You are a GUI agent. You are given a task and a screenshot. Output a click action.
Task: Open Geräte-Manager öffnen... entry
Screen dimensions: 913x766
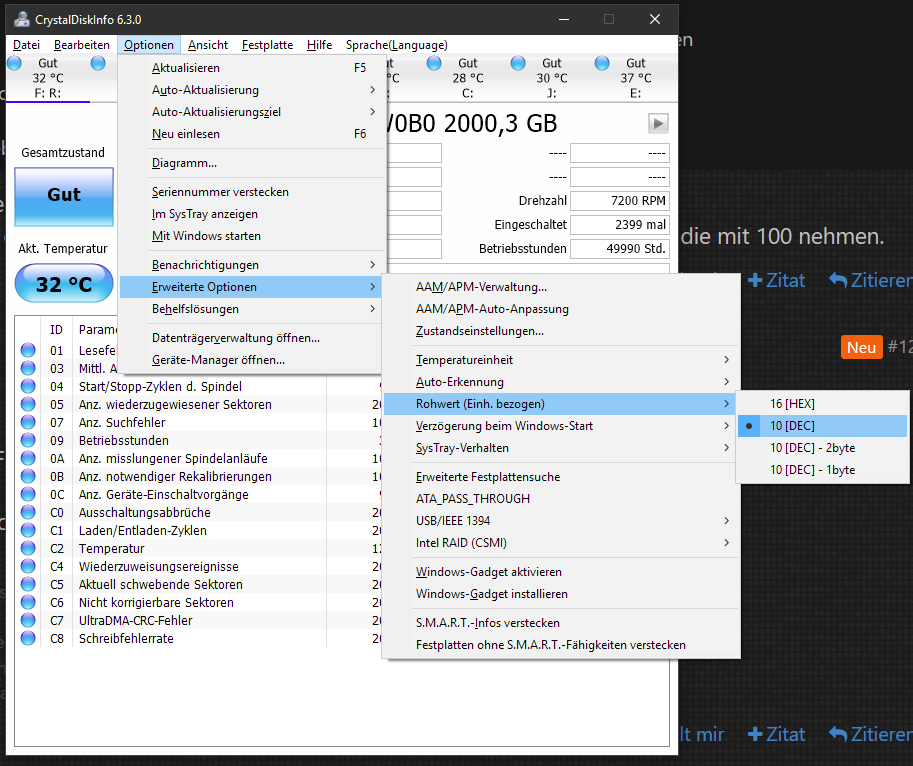point(252,360)
